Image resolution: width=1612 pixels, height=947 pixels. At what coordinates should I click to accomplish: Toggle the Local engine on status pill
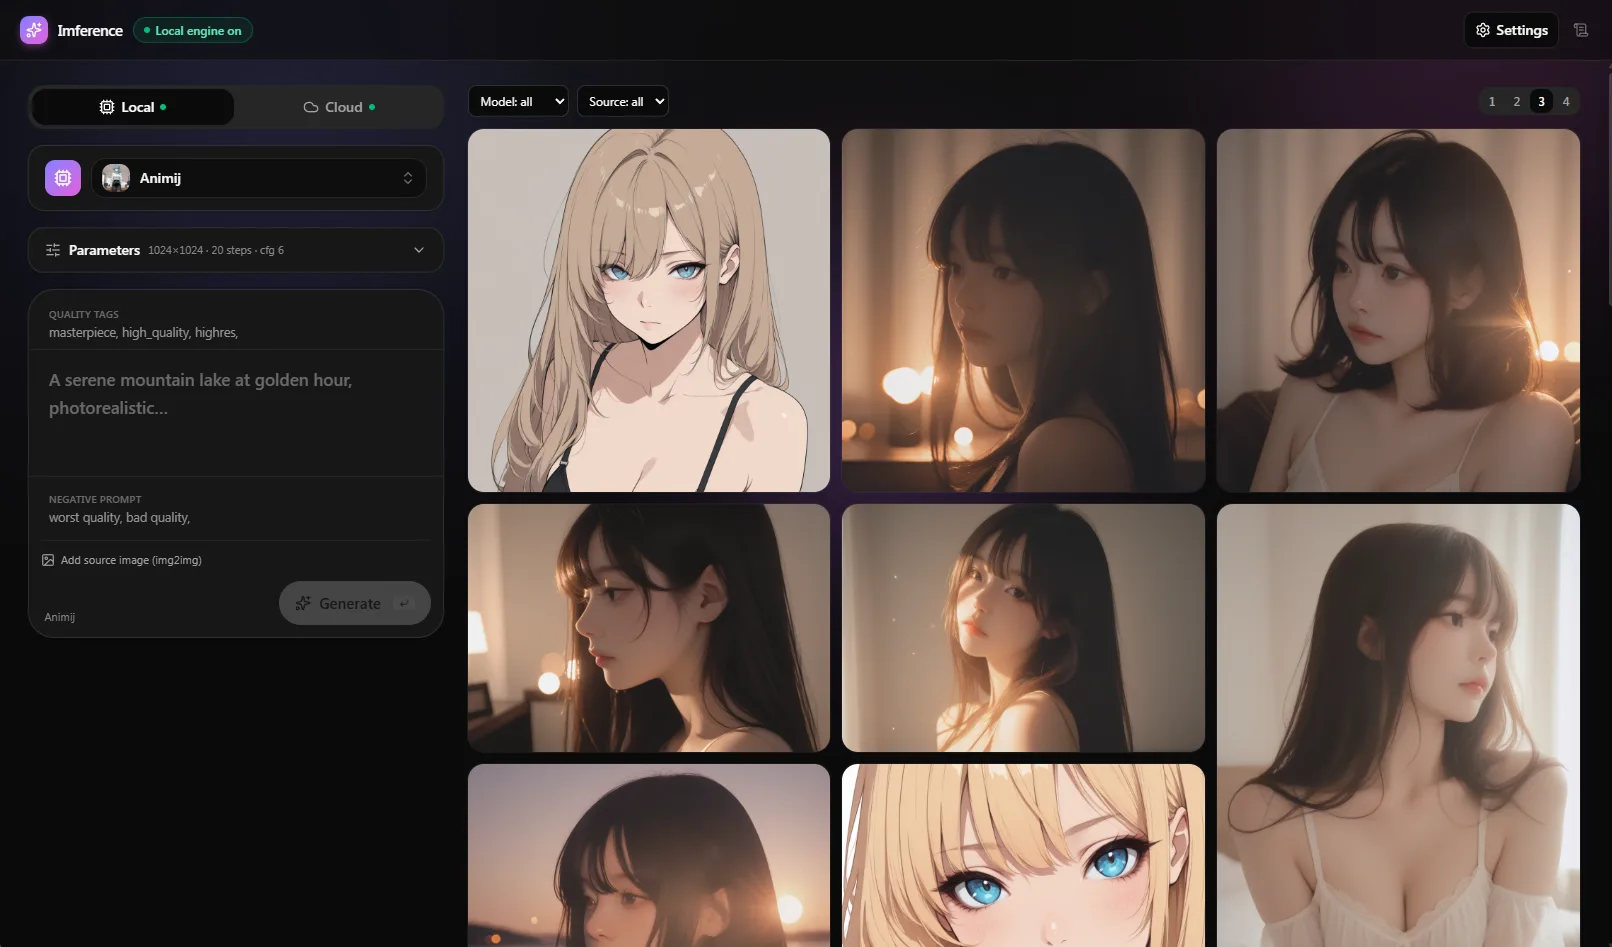(193, 31)
